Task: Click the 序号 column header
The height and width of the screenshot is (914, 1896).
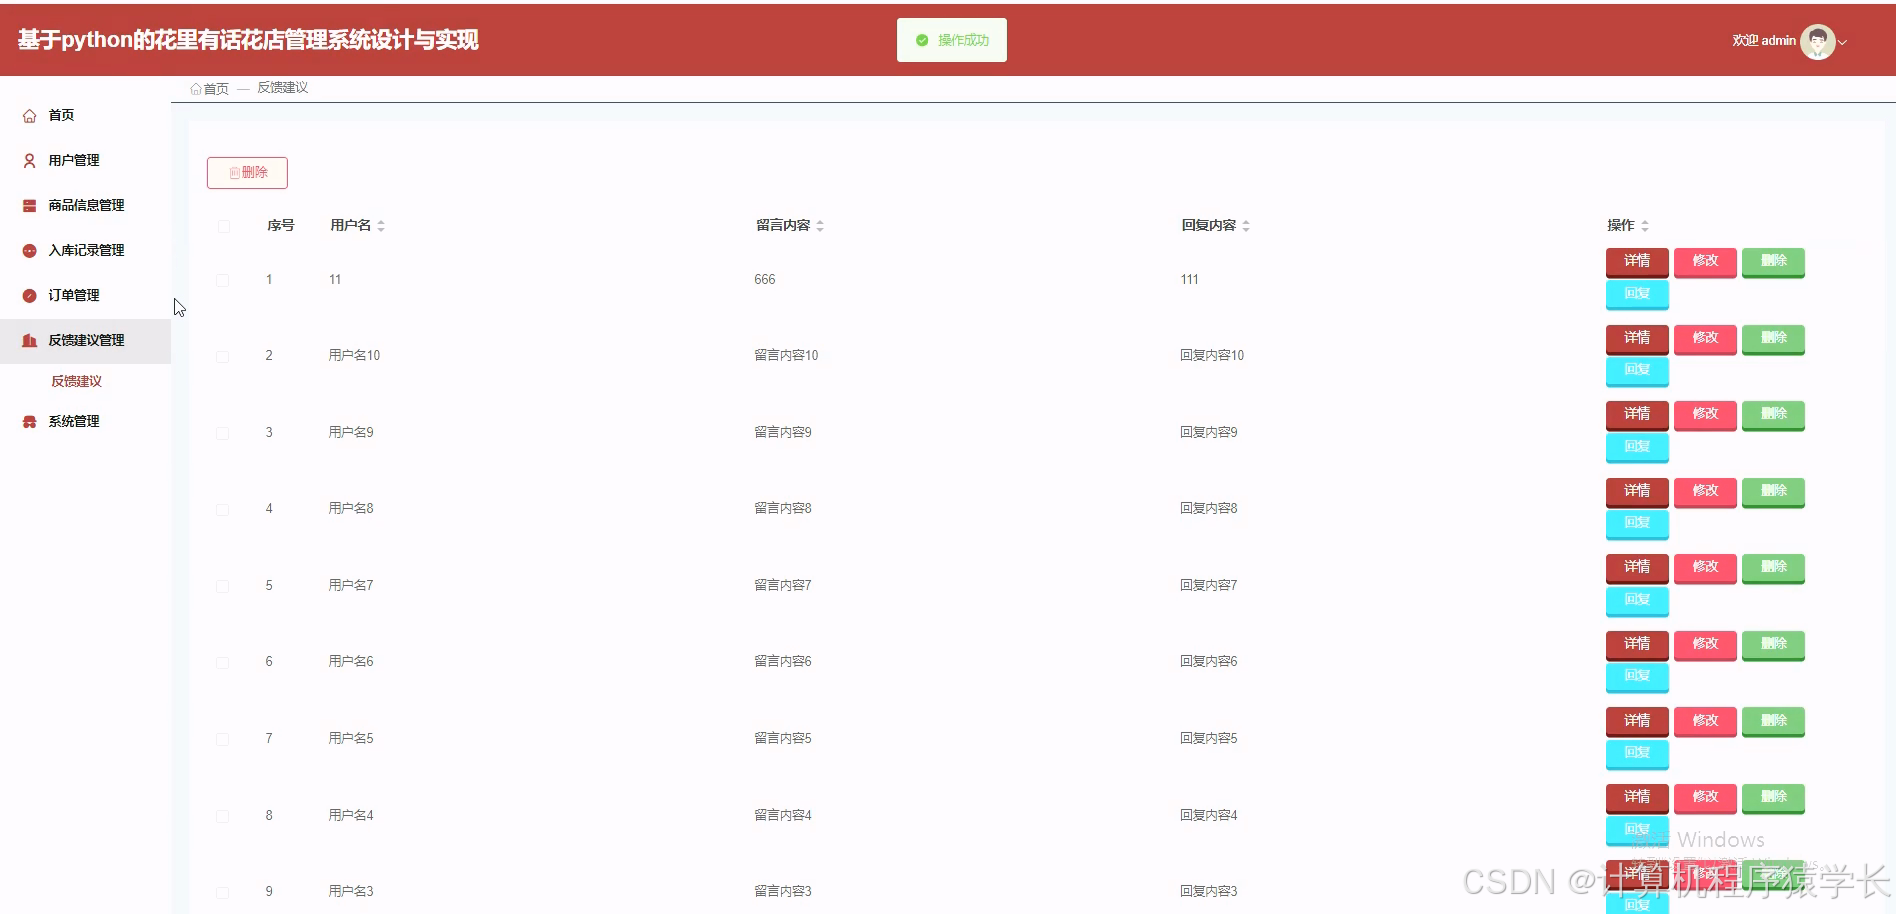Action: [281, 226]
